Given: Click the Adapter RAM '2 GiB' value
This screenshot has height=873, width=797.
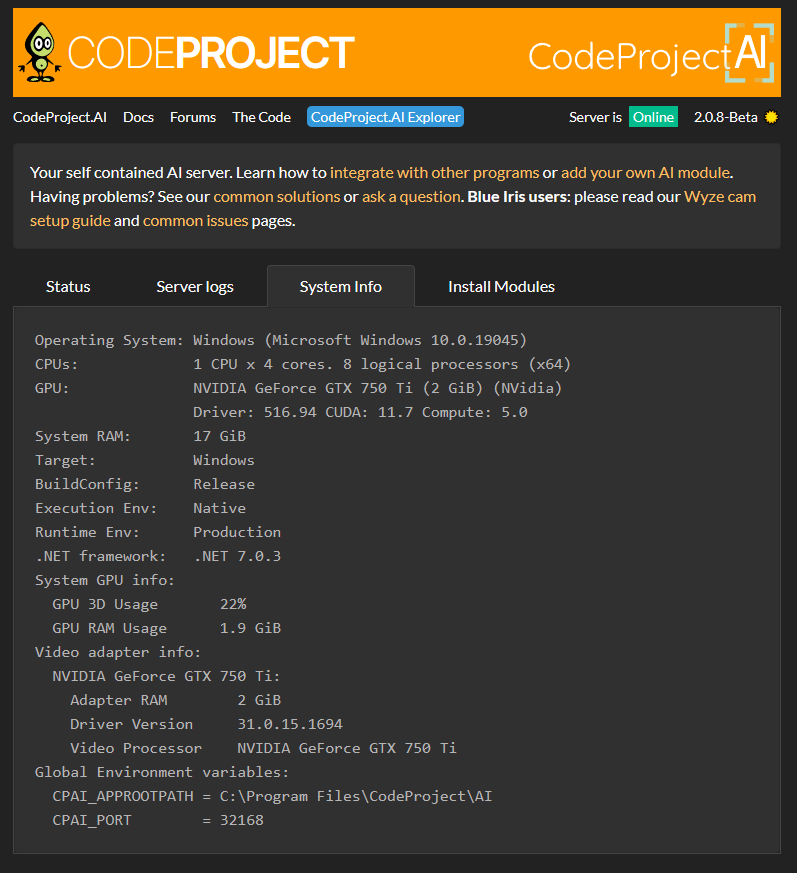Looking at the screenshot, I should [x=259, y=700].
